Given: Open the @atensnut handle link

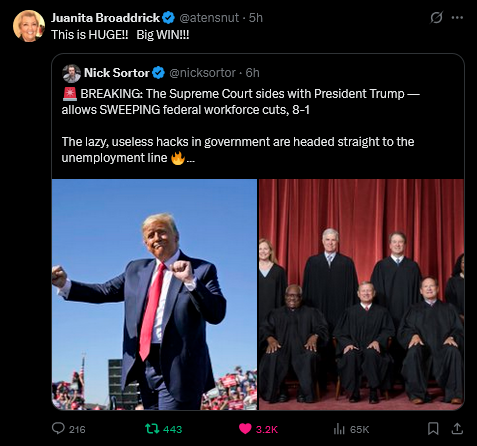Looking at the screenshot, I should pos(209,18).
